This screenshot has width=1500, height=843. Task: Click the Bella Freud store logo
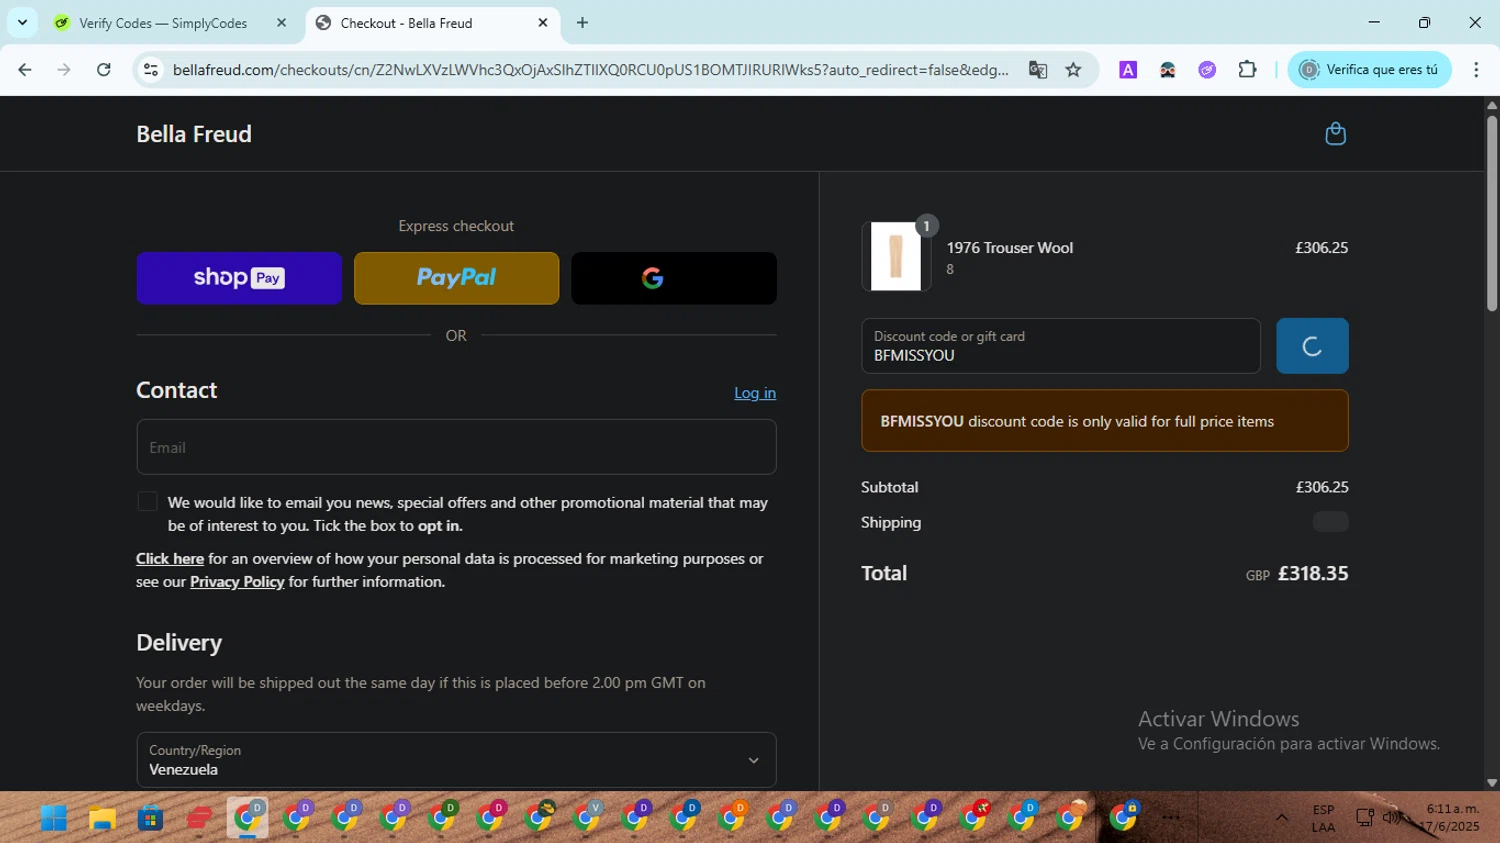pyautogui.click(x=194, y=134)
